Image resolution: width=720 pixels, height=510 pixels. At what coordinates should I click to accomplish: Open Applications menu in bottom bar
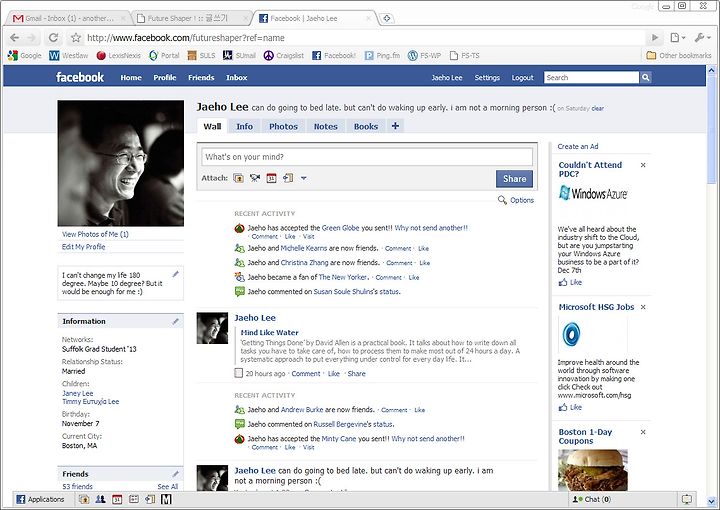(40, 499)
